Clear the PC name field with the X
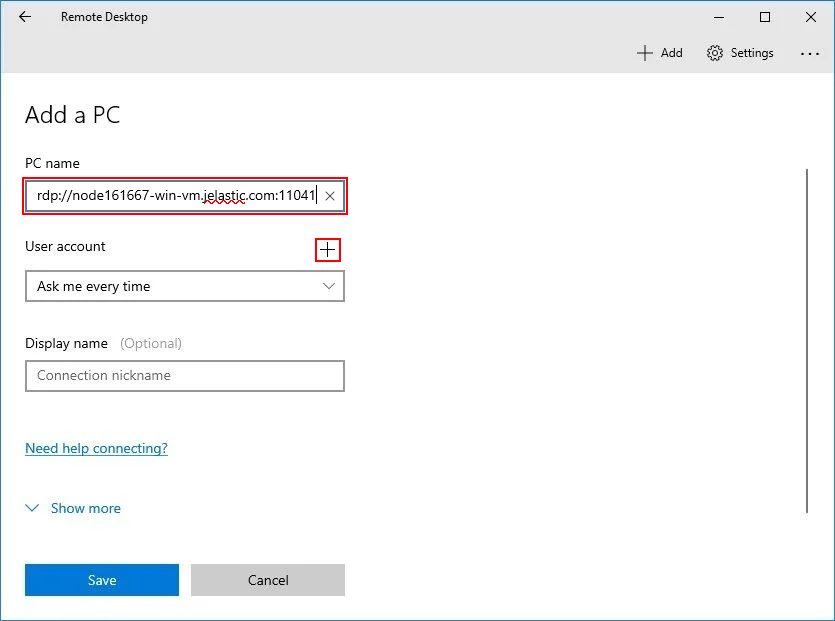 [x=330, y=196]
